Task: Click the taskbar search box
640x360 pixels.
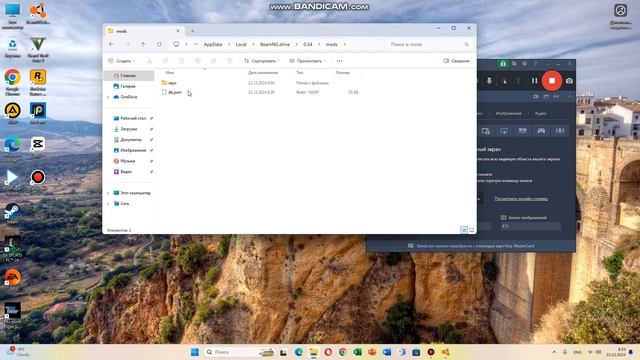Action: (239, 352)
